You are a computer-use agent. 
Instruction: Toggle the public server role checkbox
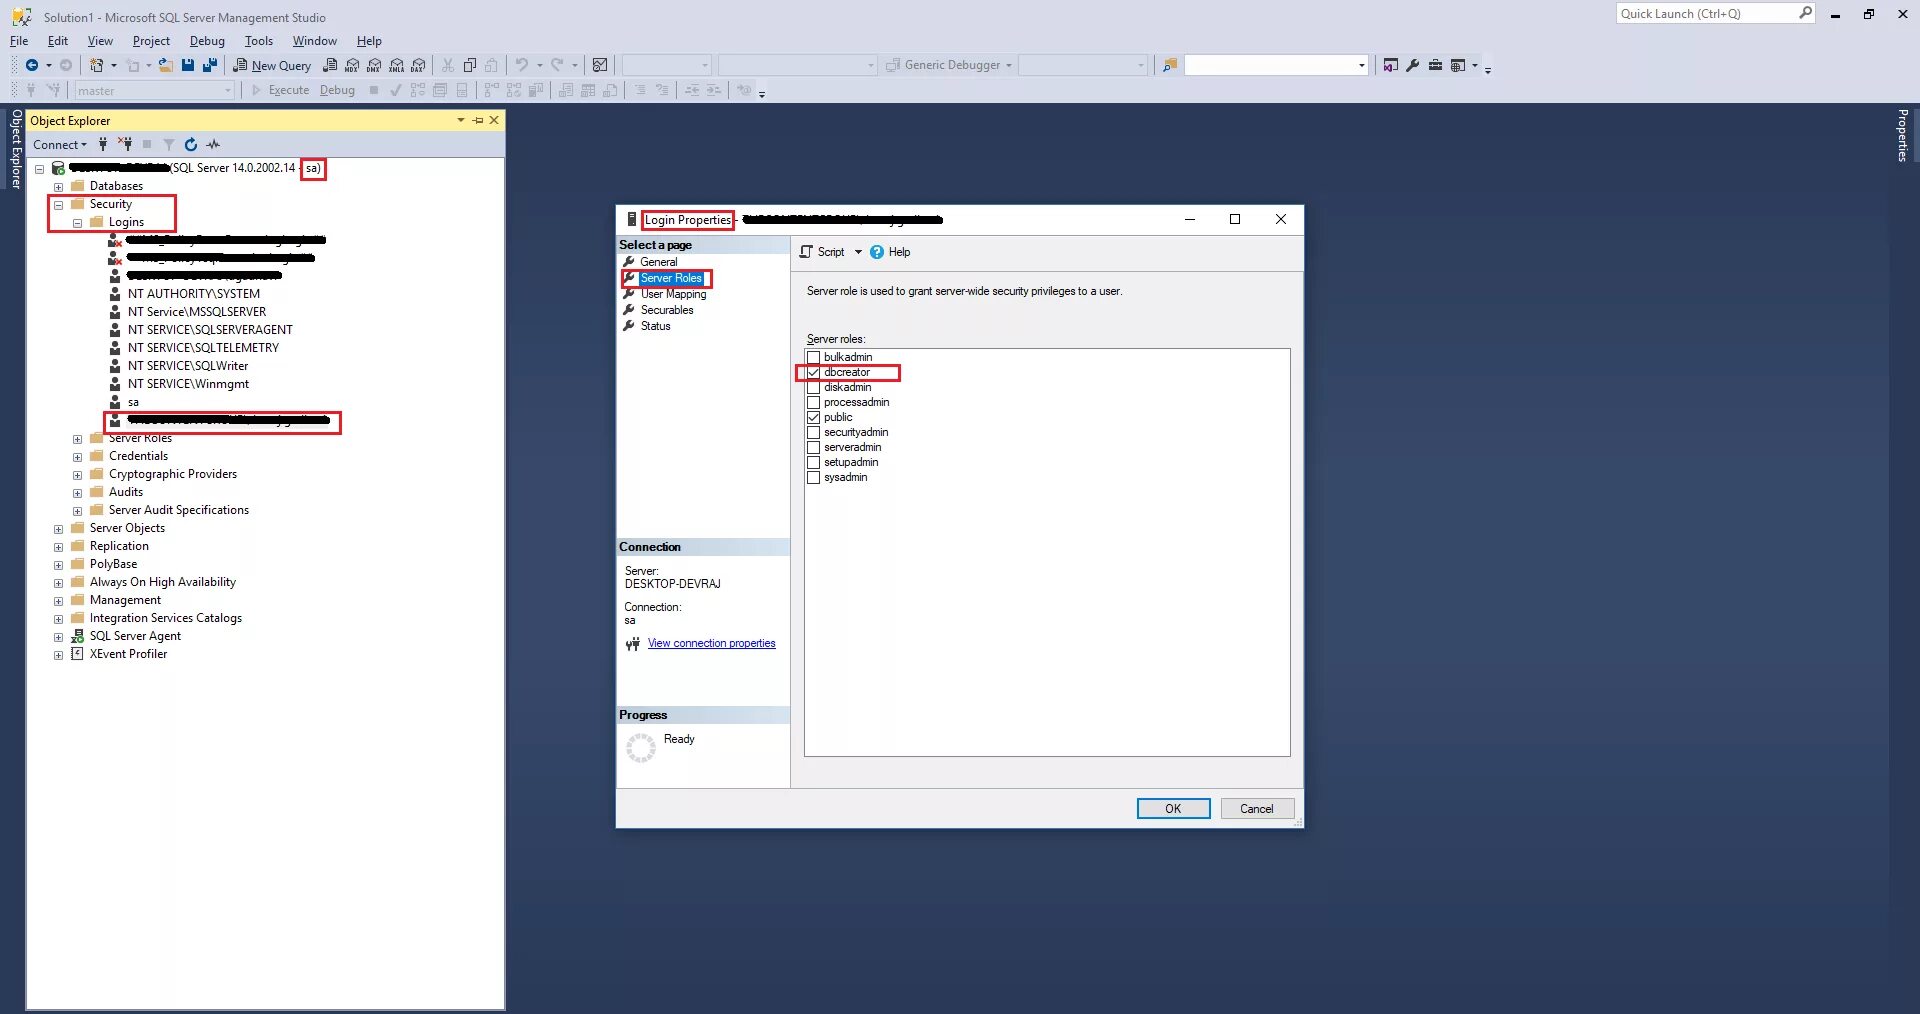pyautogui.click(x=813, y=417)
